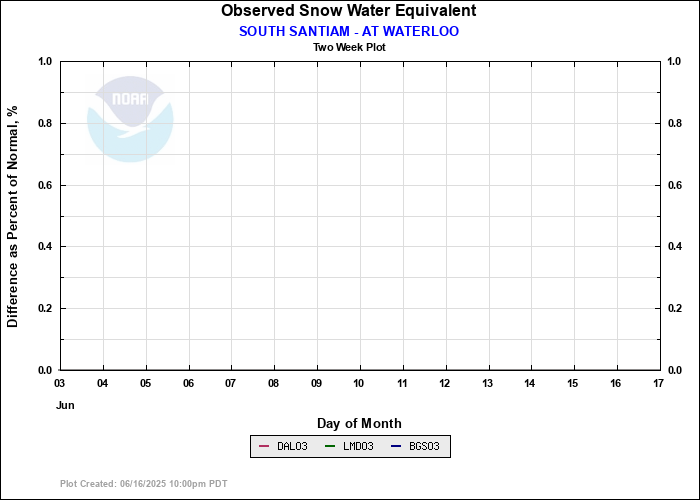The width and height of the screenshot is (700, 500).
Task: Click x-axis day label 05
Action: click(146, 383)
